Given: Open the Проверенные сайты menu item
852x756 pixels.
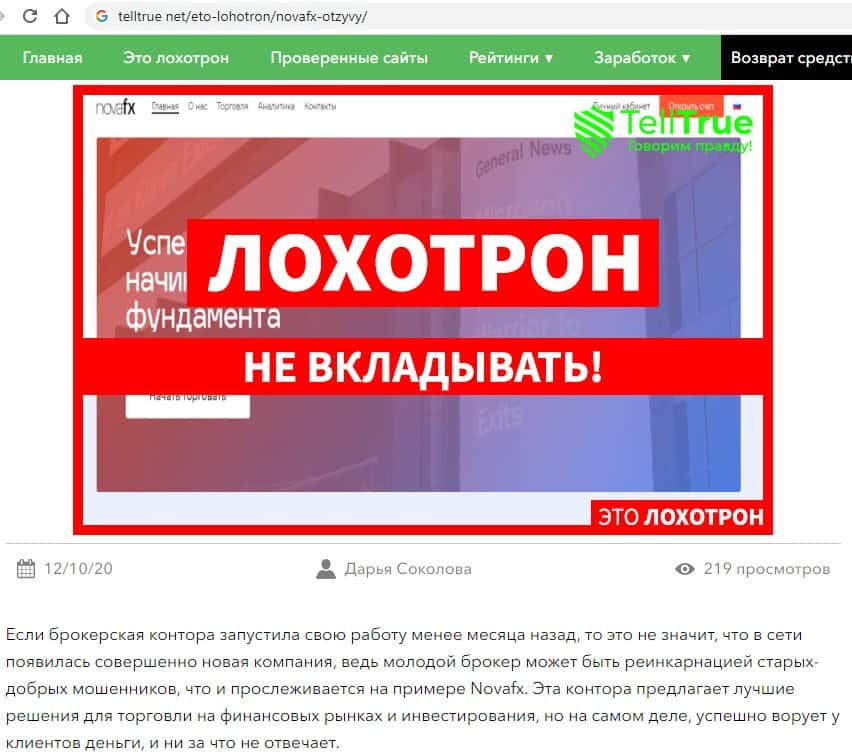Looking at the screenshot, I should click(349, 58).
